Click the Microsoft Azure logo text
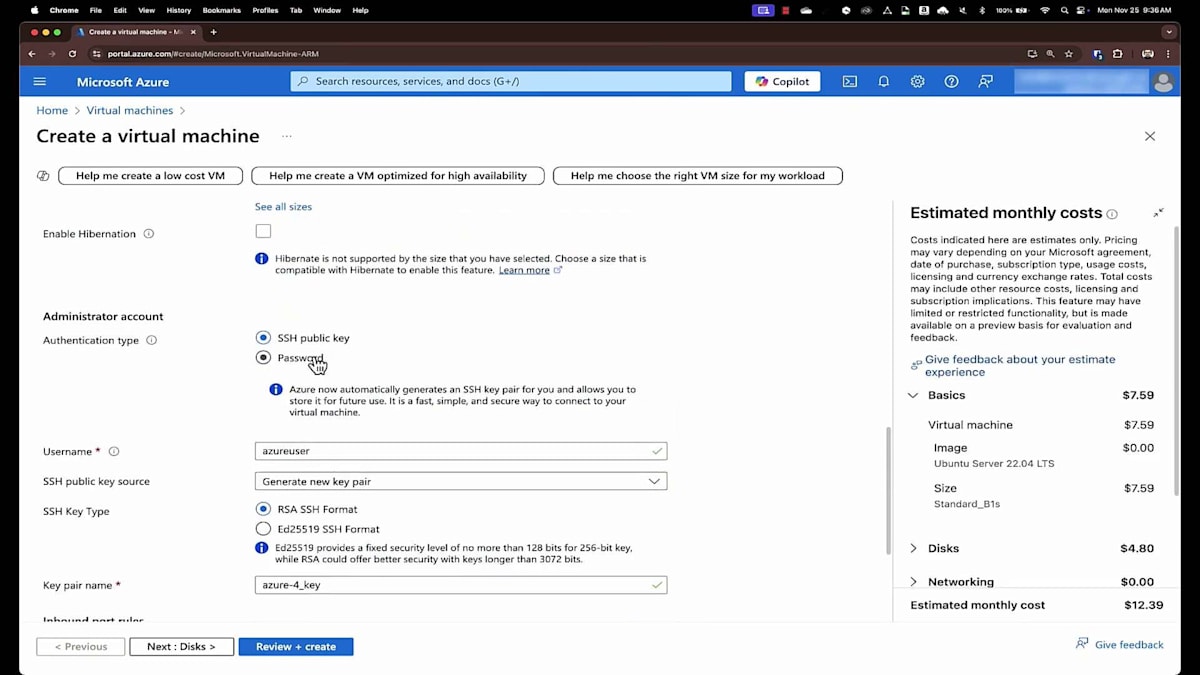The height and width of the screenshot is (675, 1200). tap(123, 82)
